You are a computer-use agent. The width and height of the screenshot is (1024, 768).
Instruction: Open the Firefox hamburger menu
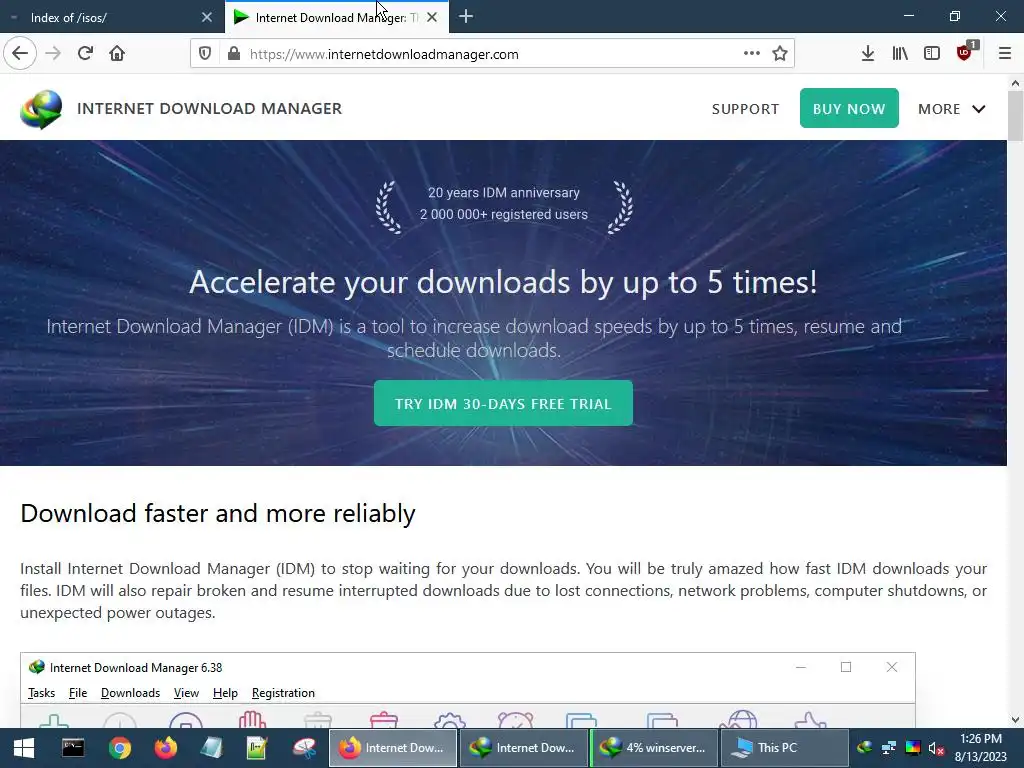pos(1005,54)
